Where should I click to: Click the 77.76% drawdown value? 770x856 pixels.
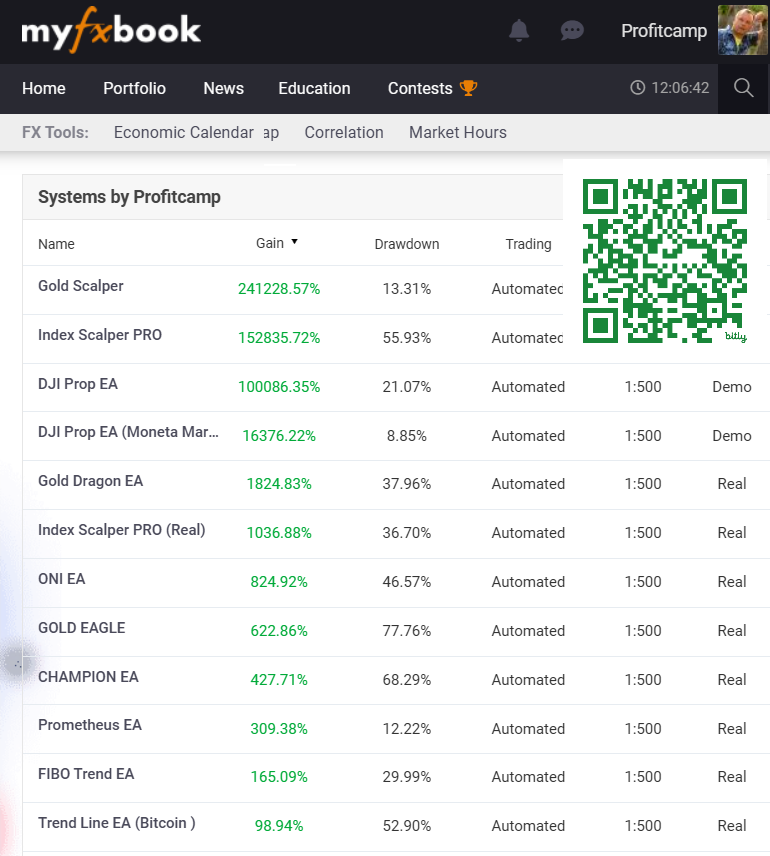407,631
